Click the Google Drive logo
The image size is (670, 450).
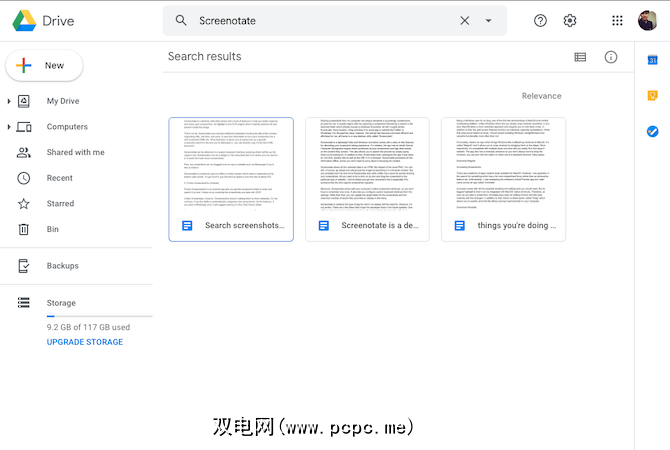click(x=24, y=21)
